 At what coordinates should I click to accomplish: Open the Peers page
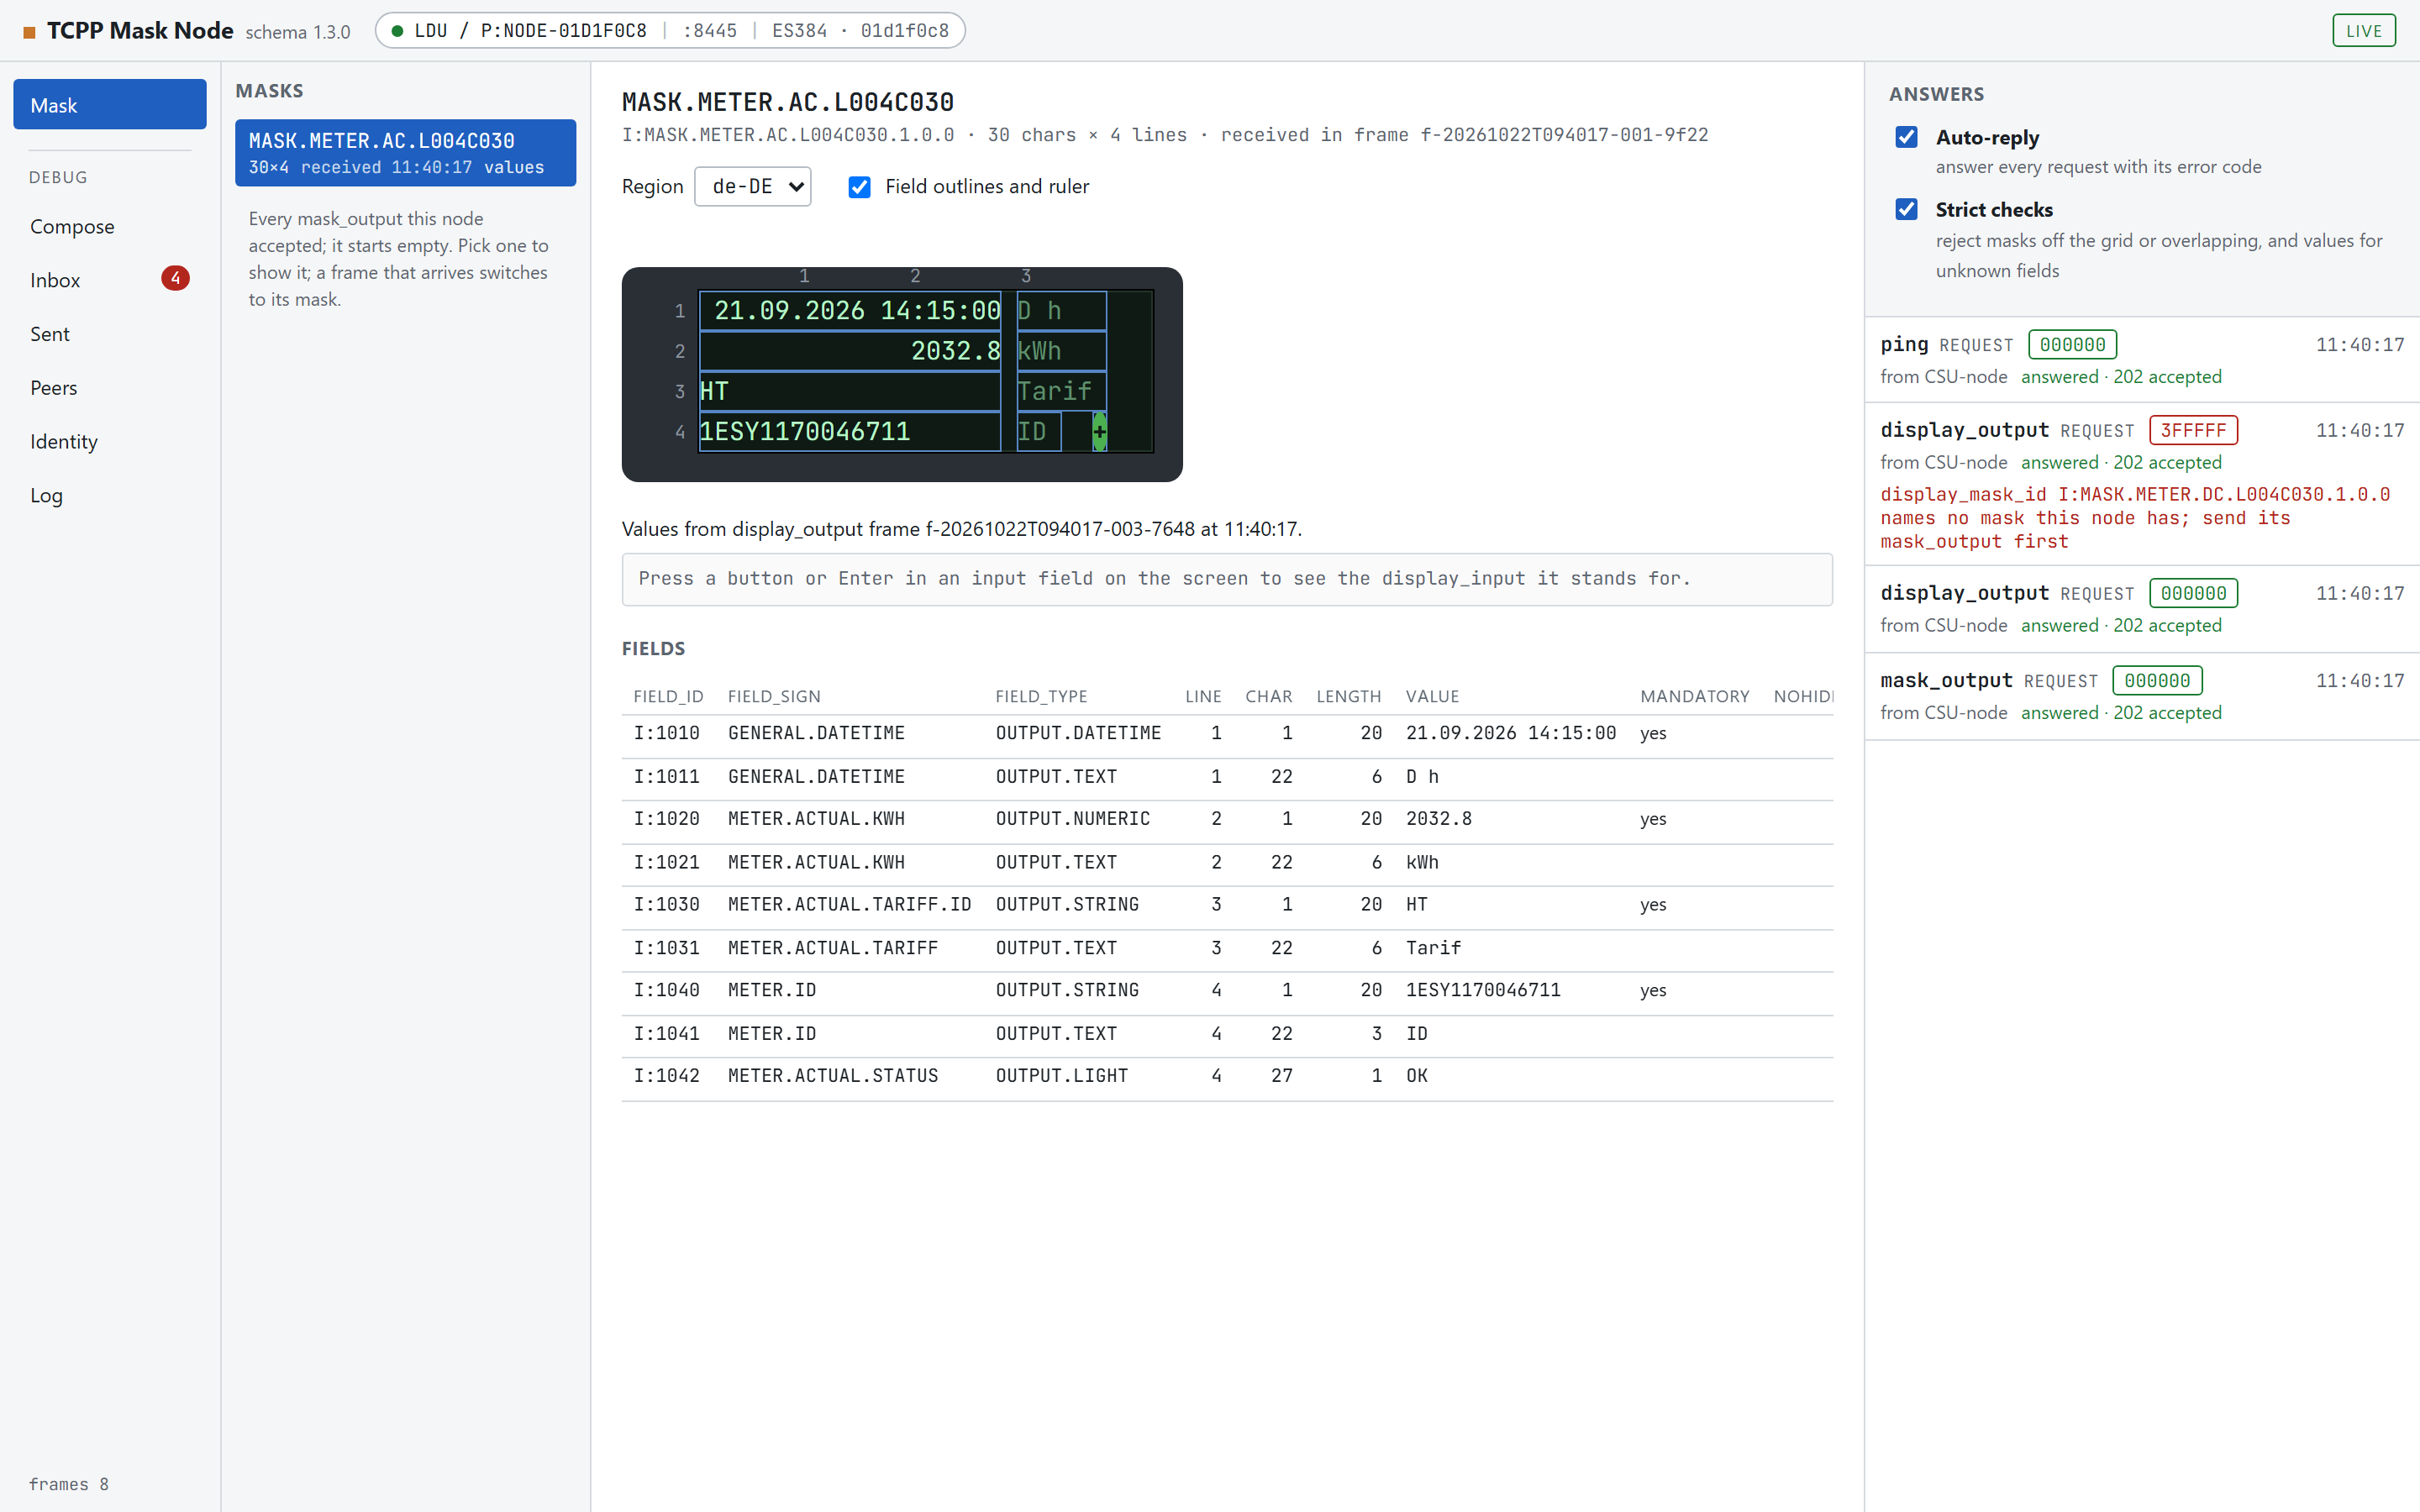pyautogui.click(x=110, y=388)
